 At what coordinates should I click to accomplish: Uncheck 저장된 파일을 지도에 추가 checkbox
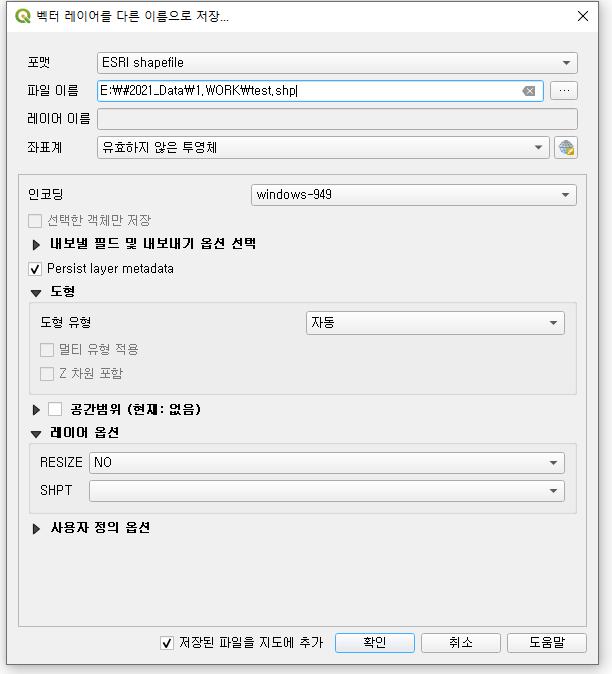point(167,643)
